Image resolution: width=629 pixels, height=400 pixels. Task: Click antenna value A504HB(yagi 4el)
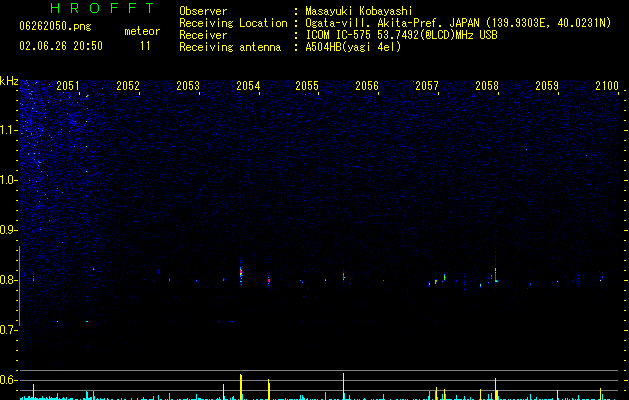[353, 47]
